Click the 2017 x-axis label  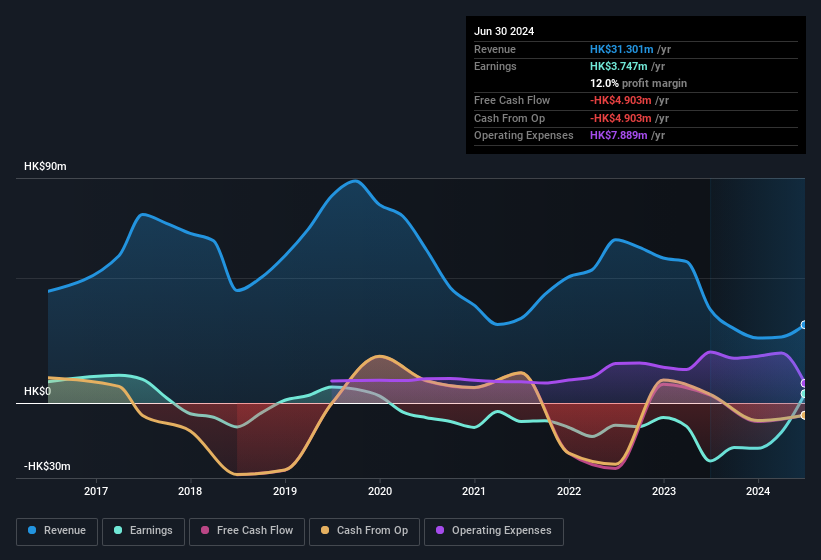click(x=96, y=491)
